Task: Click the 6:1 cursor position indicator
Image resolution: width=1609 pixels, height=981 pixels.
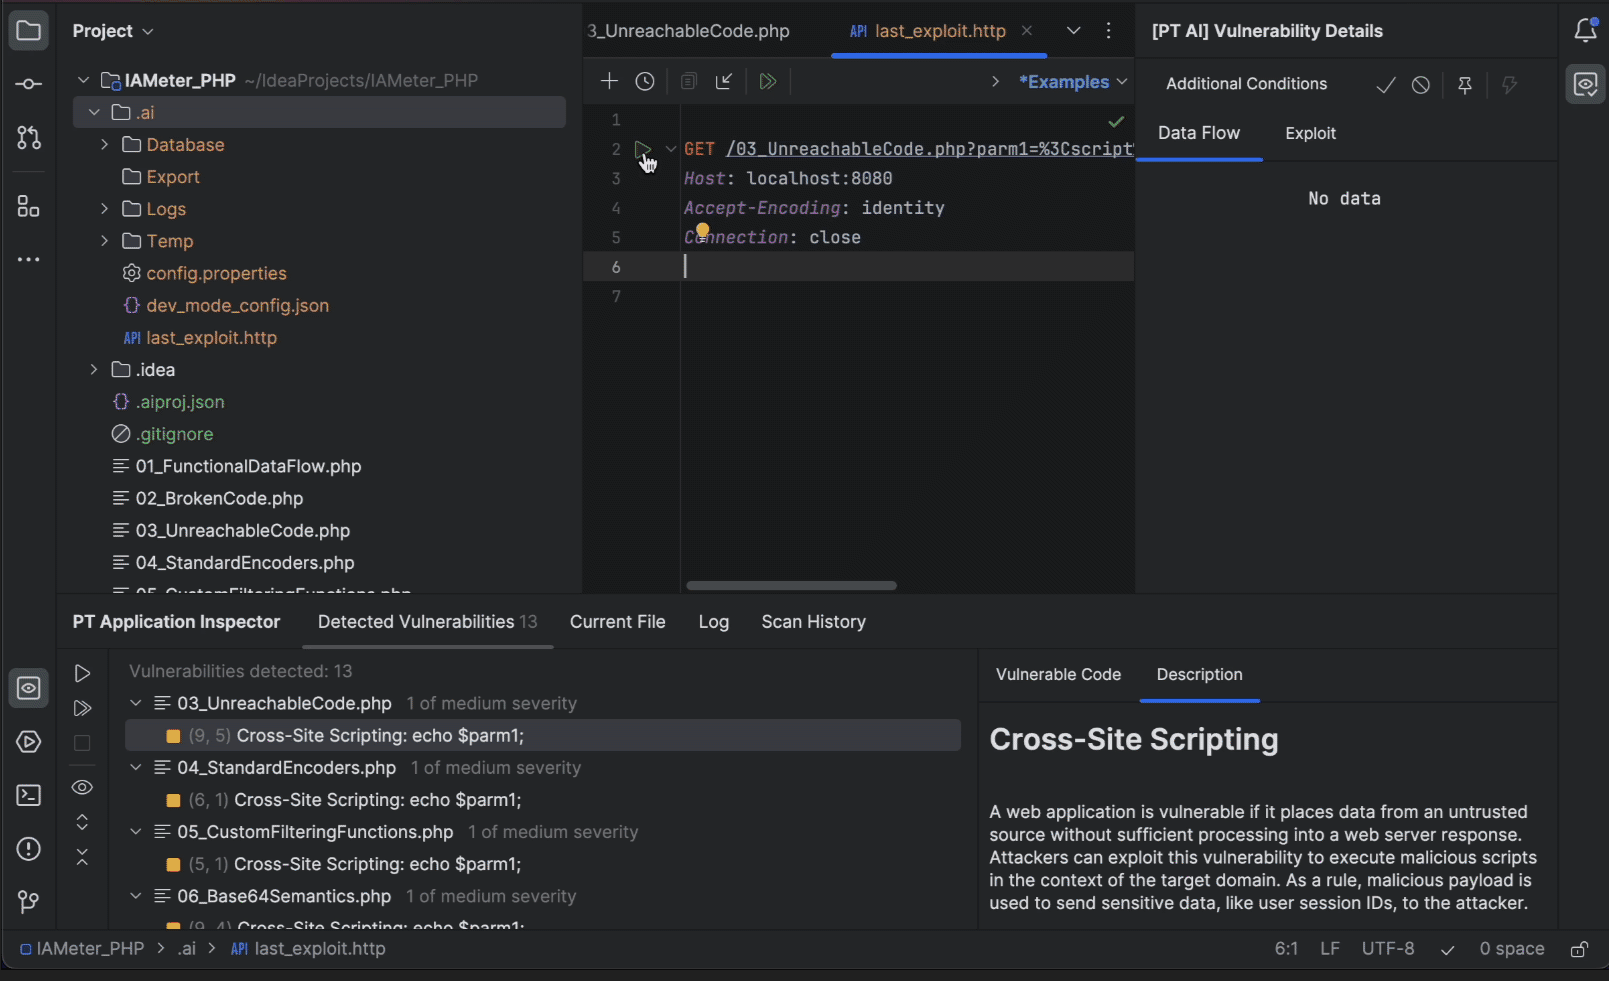Action: 1286,949
